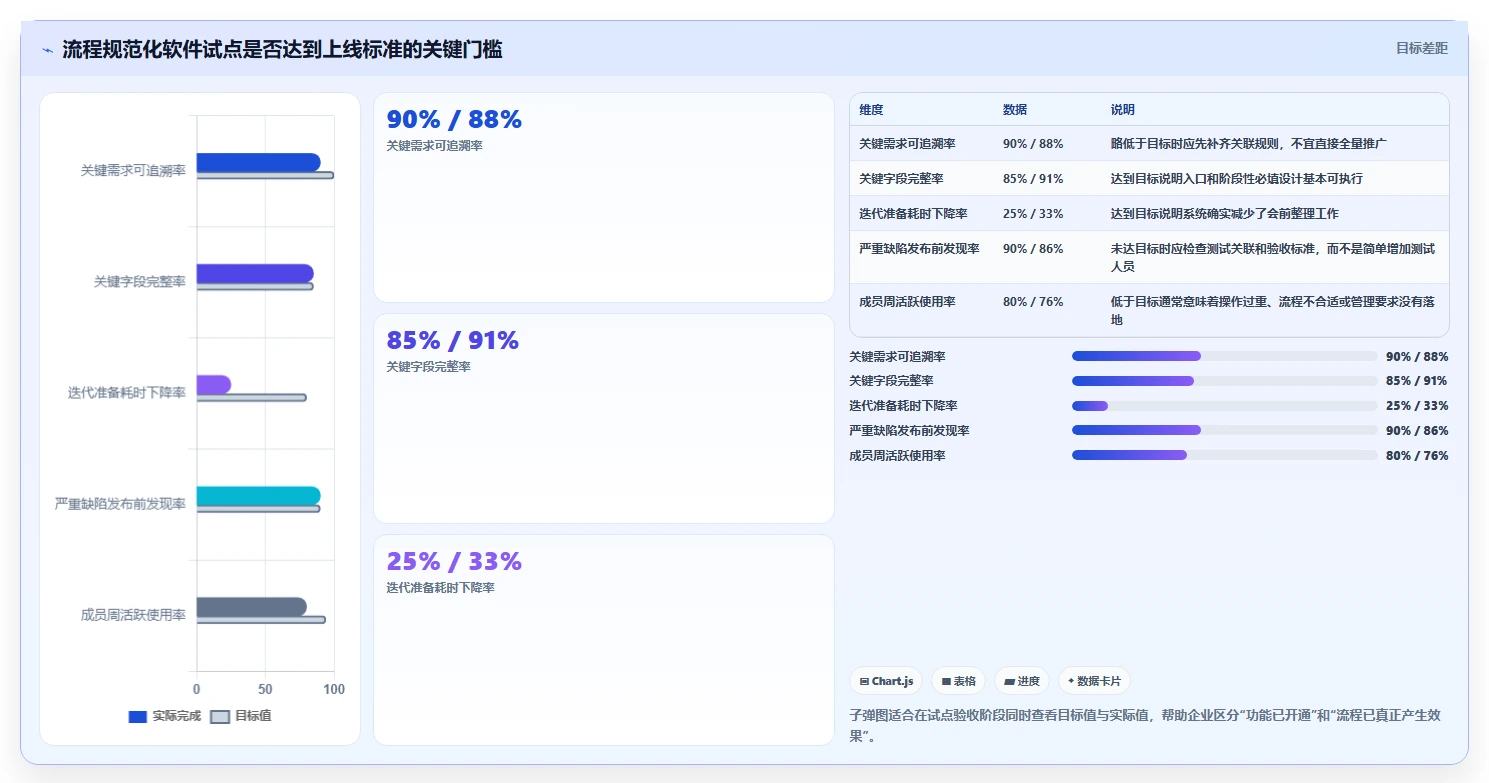Click the blue legend color box for 实际完成

pyautogui.click(x=138, y=716)
